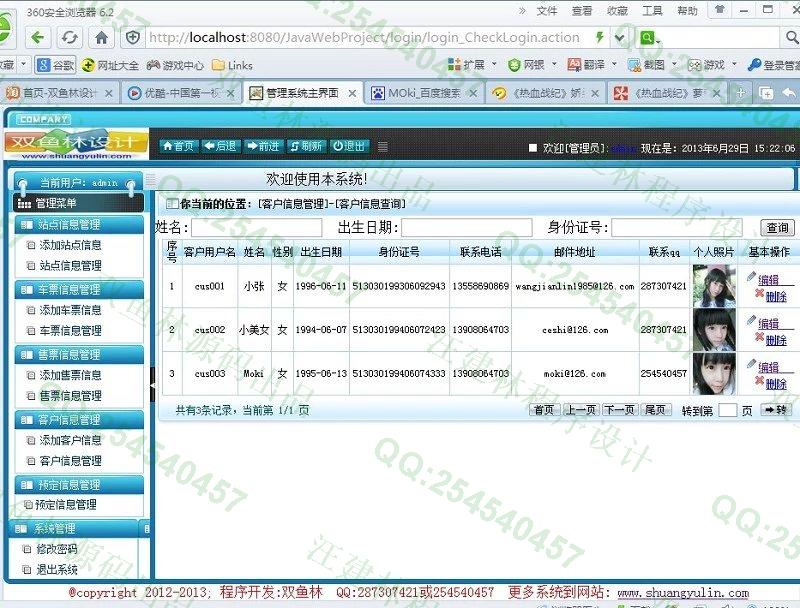Open the 谷歌 bookmark
Viewport: 800px width, 608px height.
tap(56, 65)
